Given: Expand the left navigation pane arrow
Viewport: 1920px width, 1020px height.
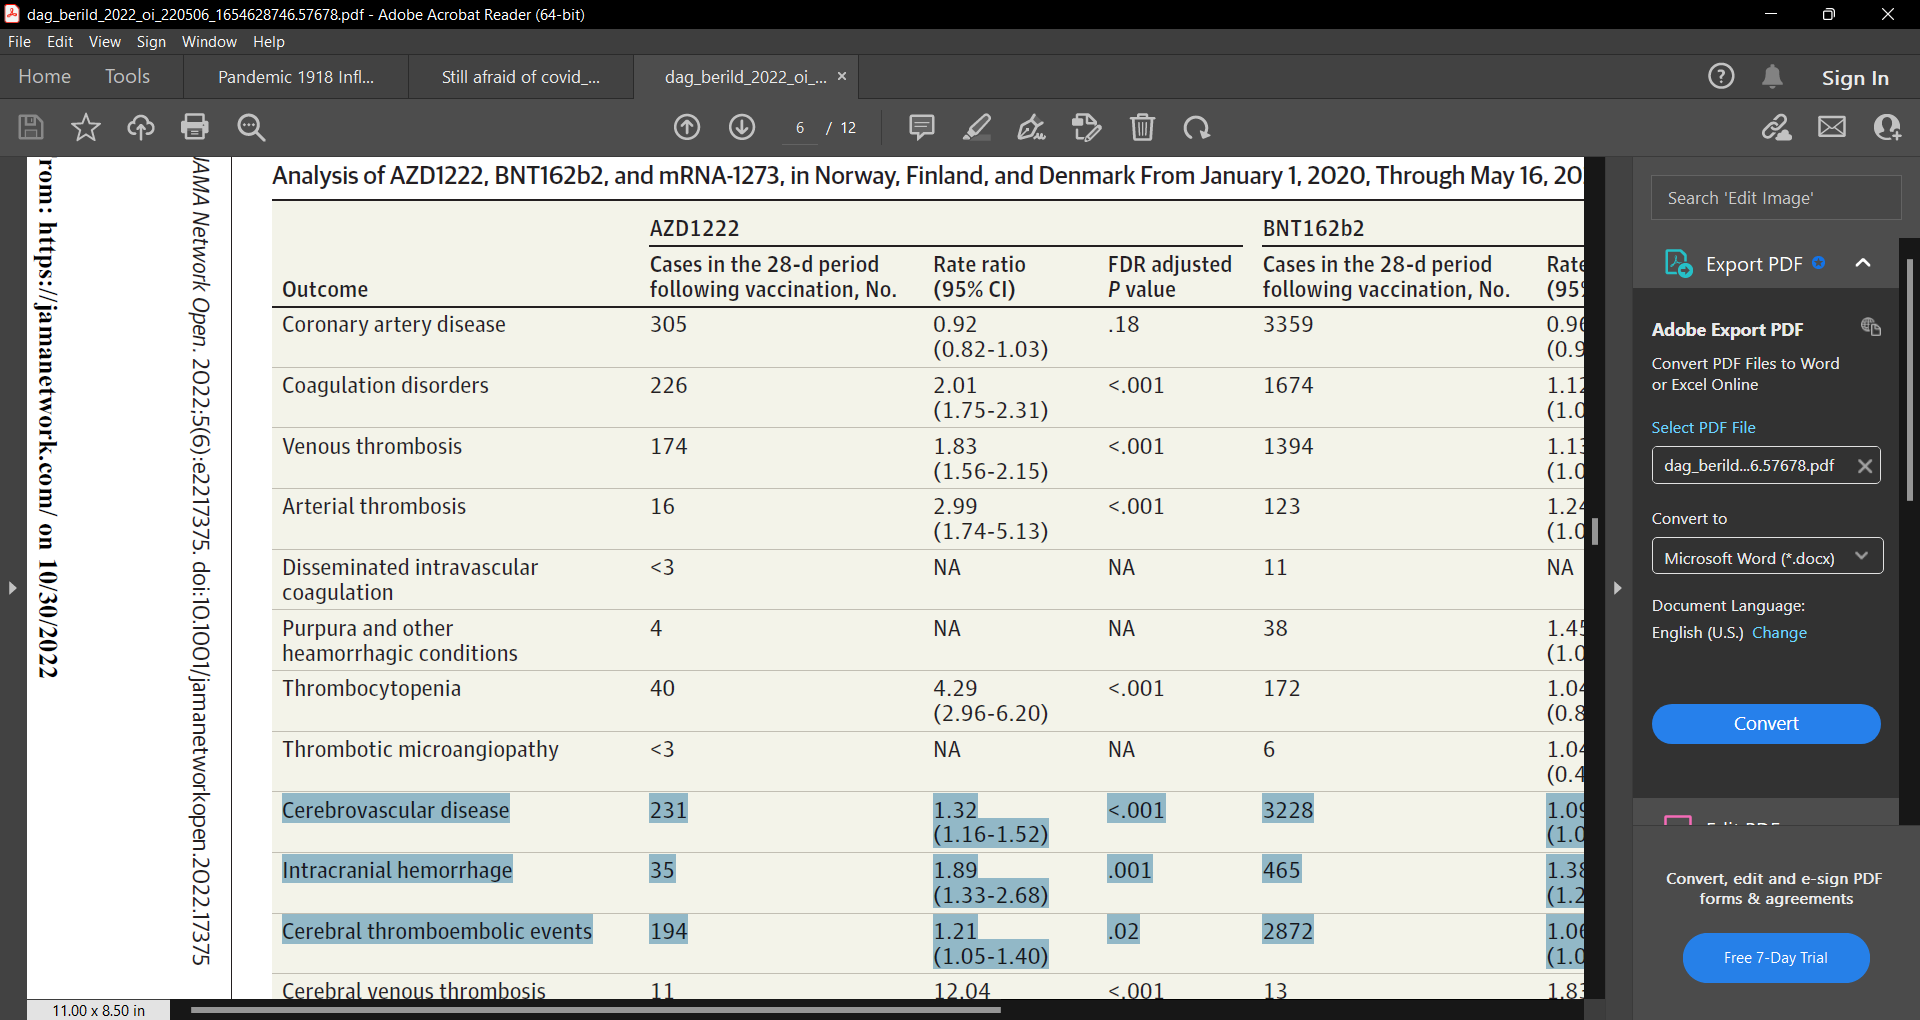Looking at the screenshot, I should (12, 588).
